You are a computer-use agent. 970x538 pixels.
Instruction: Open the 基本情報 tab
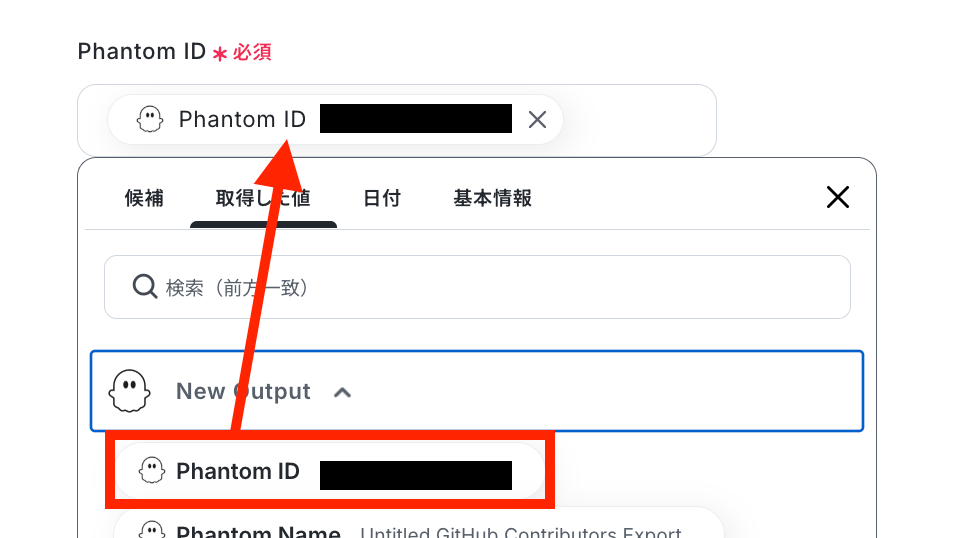click(x=492, y=198)
